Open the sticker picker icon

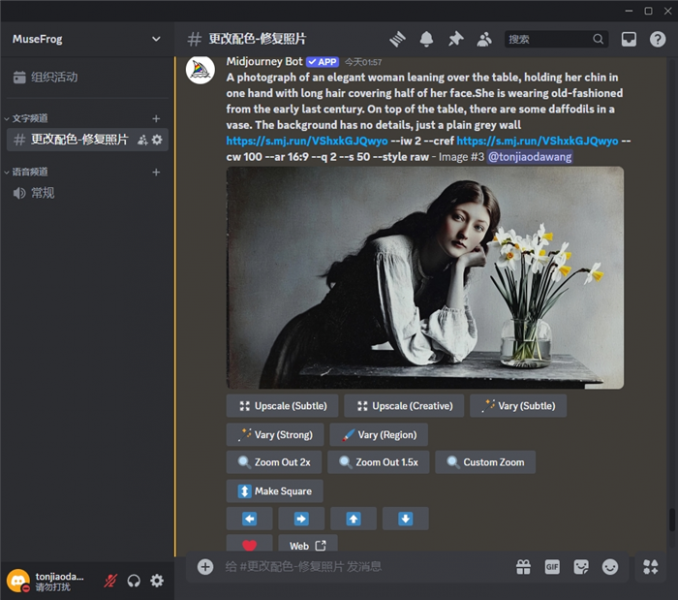(581, 567)
